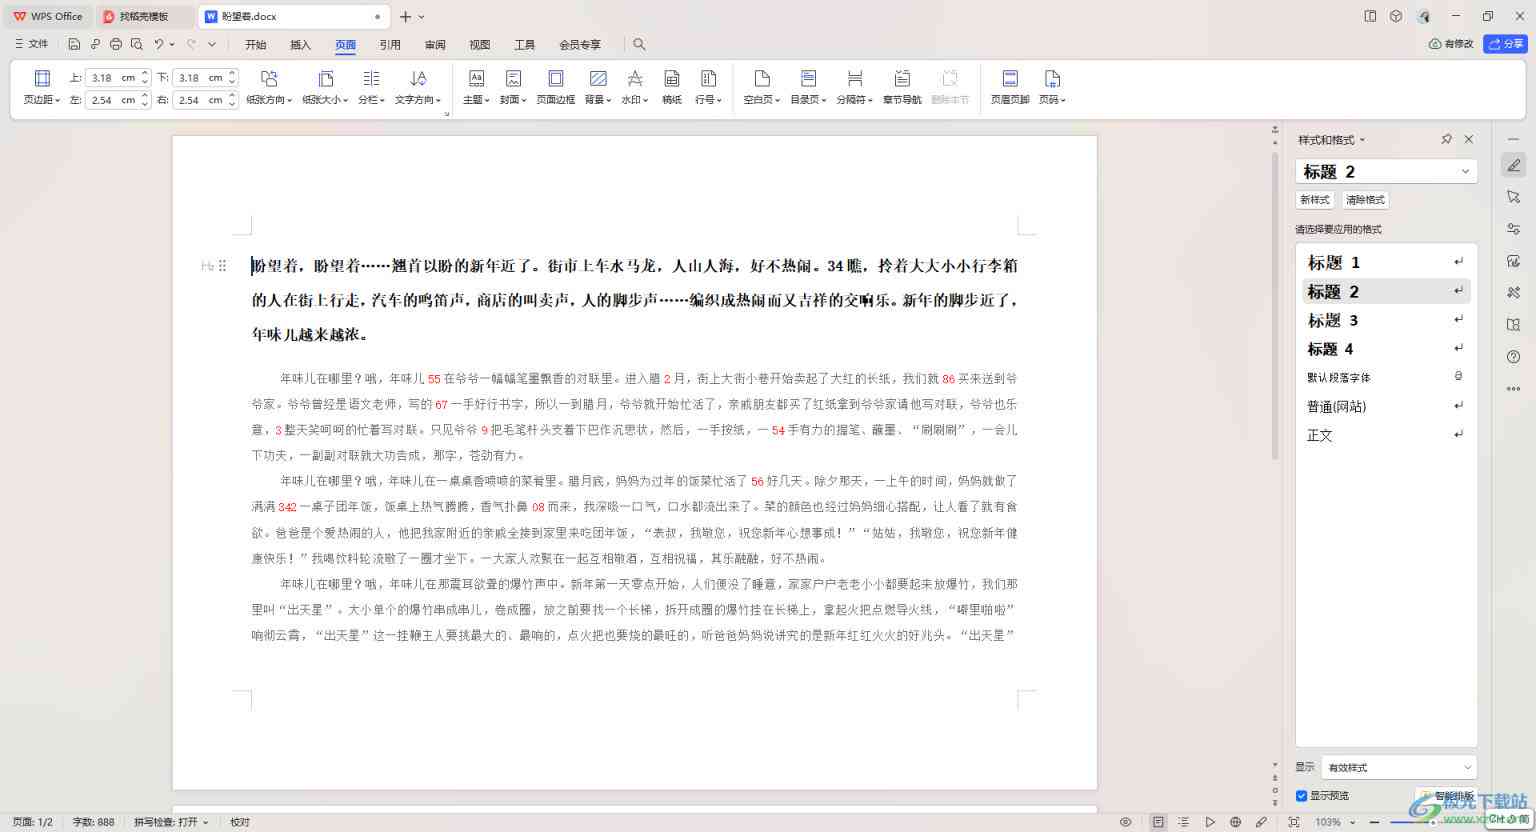Open 纸张方向 paper orientation options
Image resolution: width=1536 pixels, height=832 pixels.
[x=269, y=87]
